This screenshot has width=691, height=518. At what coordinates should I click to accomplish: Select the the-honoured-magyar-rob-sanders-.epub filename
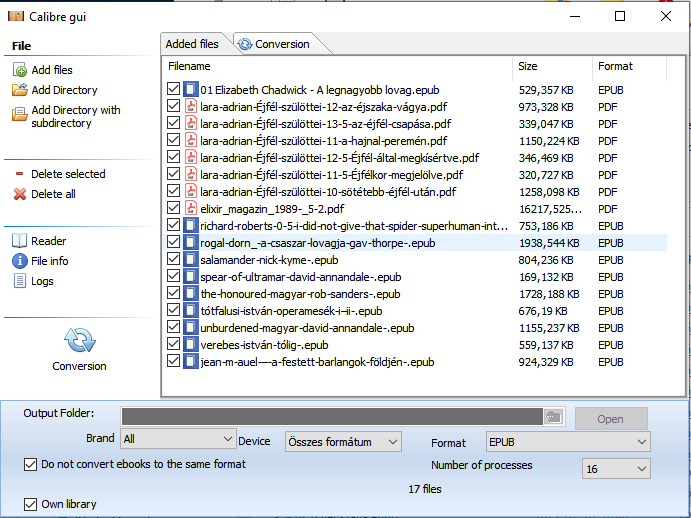[x=300, y=294]
